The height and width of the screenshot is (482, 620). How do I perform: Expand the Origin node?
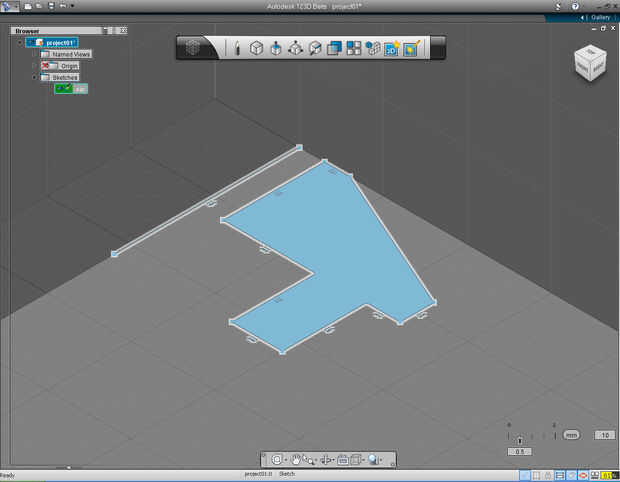pos(34,66)
